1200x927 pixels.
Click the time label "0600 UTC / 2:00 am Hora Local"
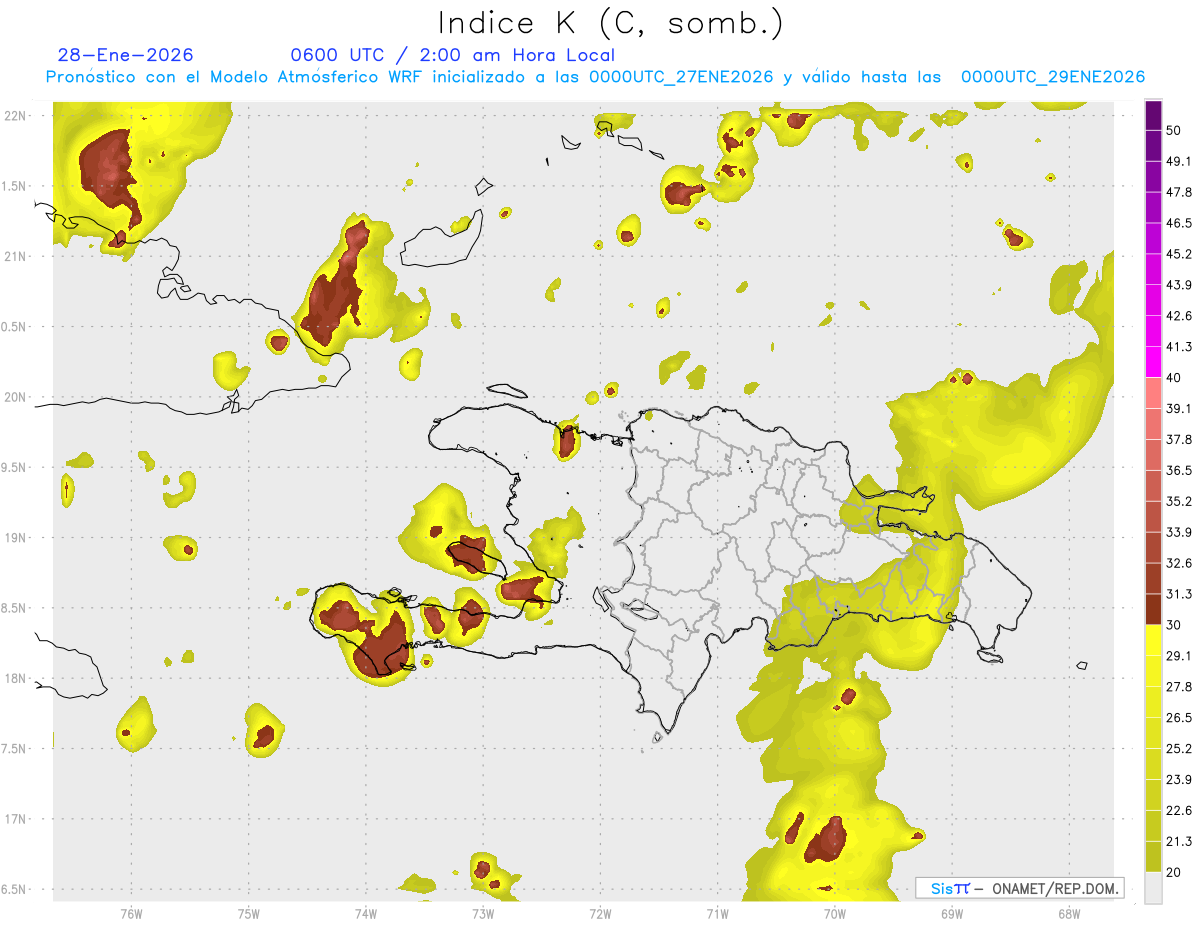pos(452,55)
